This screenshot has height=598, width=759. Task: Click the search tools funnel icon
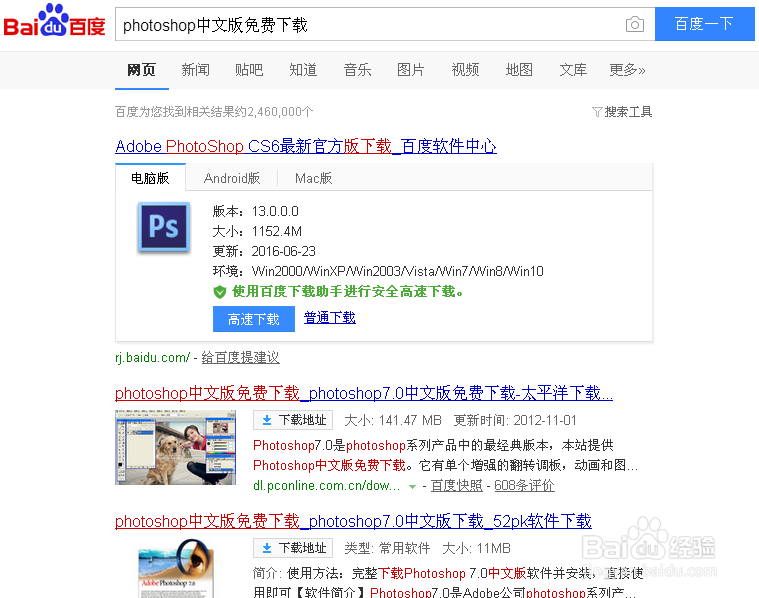tap(597, 112)
